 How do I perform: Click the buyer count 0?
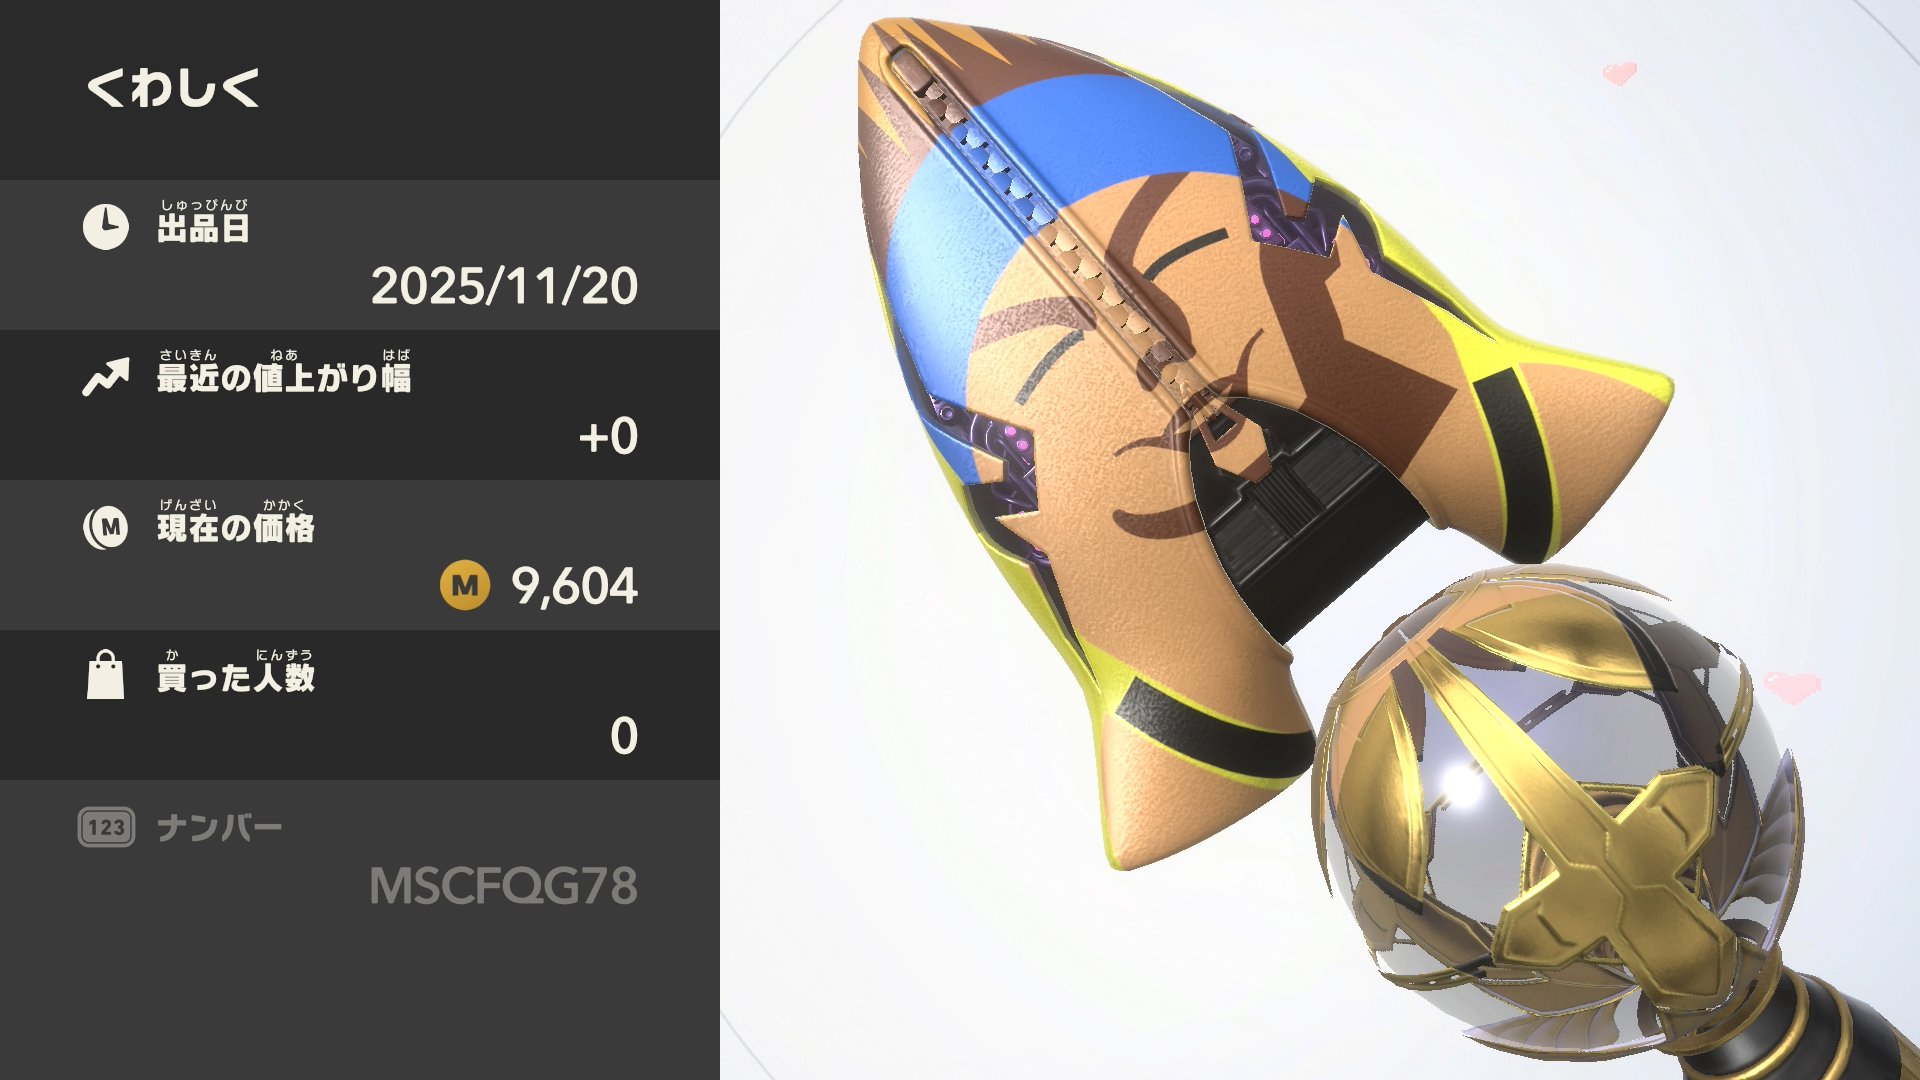tap(624, 736)
